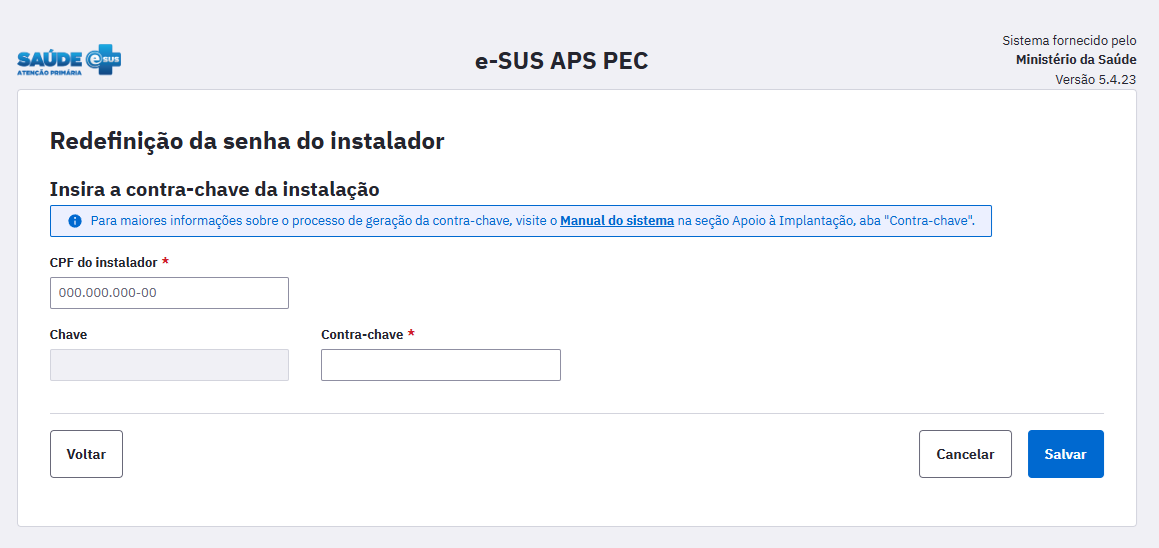Click the Contra-chave field label
This screenshot has height=548, width=1159.
coord(361,334)
